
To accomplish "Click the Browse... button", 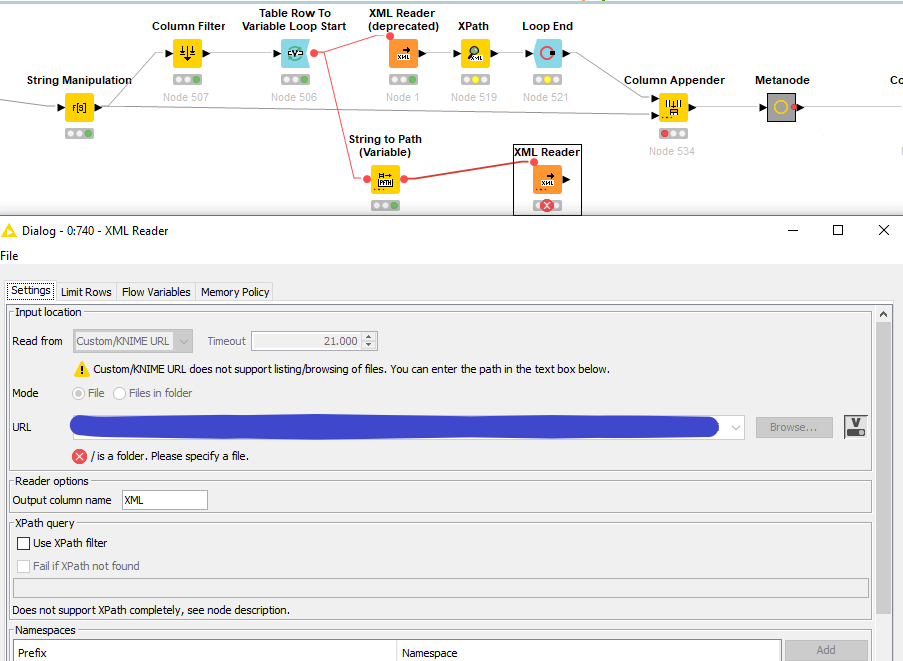I will pos(794,427).
